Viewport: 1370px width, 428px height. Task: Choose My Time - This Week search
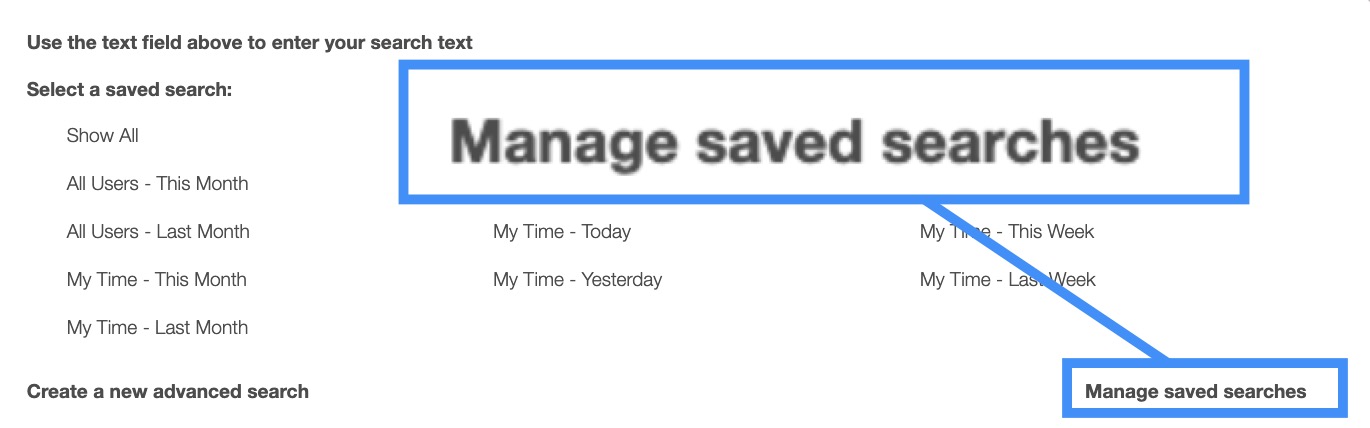pyautogui.click(x=1007, y=232)
